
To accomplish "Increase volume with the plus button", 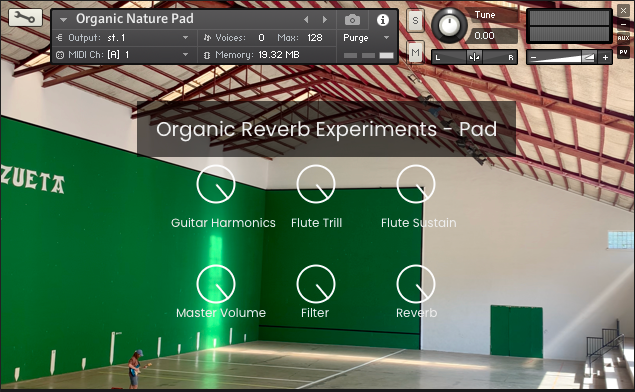I will pyautogui.click(x=605, y=58).
